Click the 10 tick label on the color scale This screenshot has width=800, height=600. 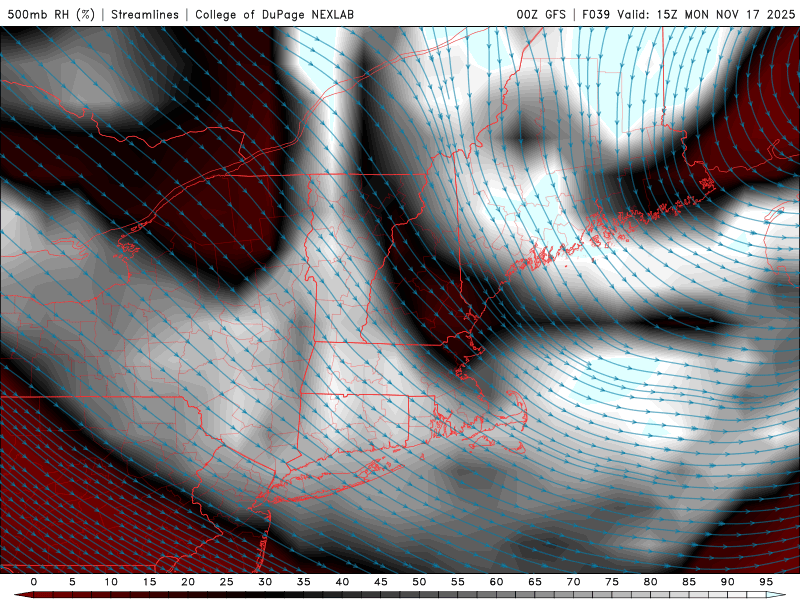coord(111,582)
